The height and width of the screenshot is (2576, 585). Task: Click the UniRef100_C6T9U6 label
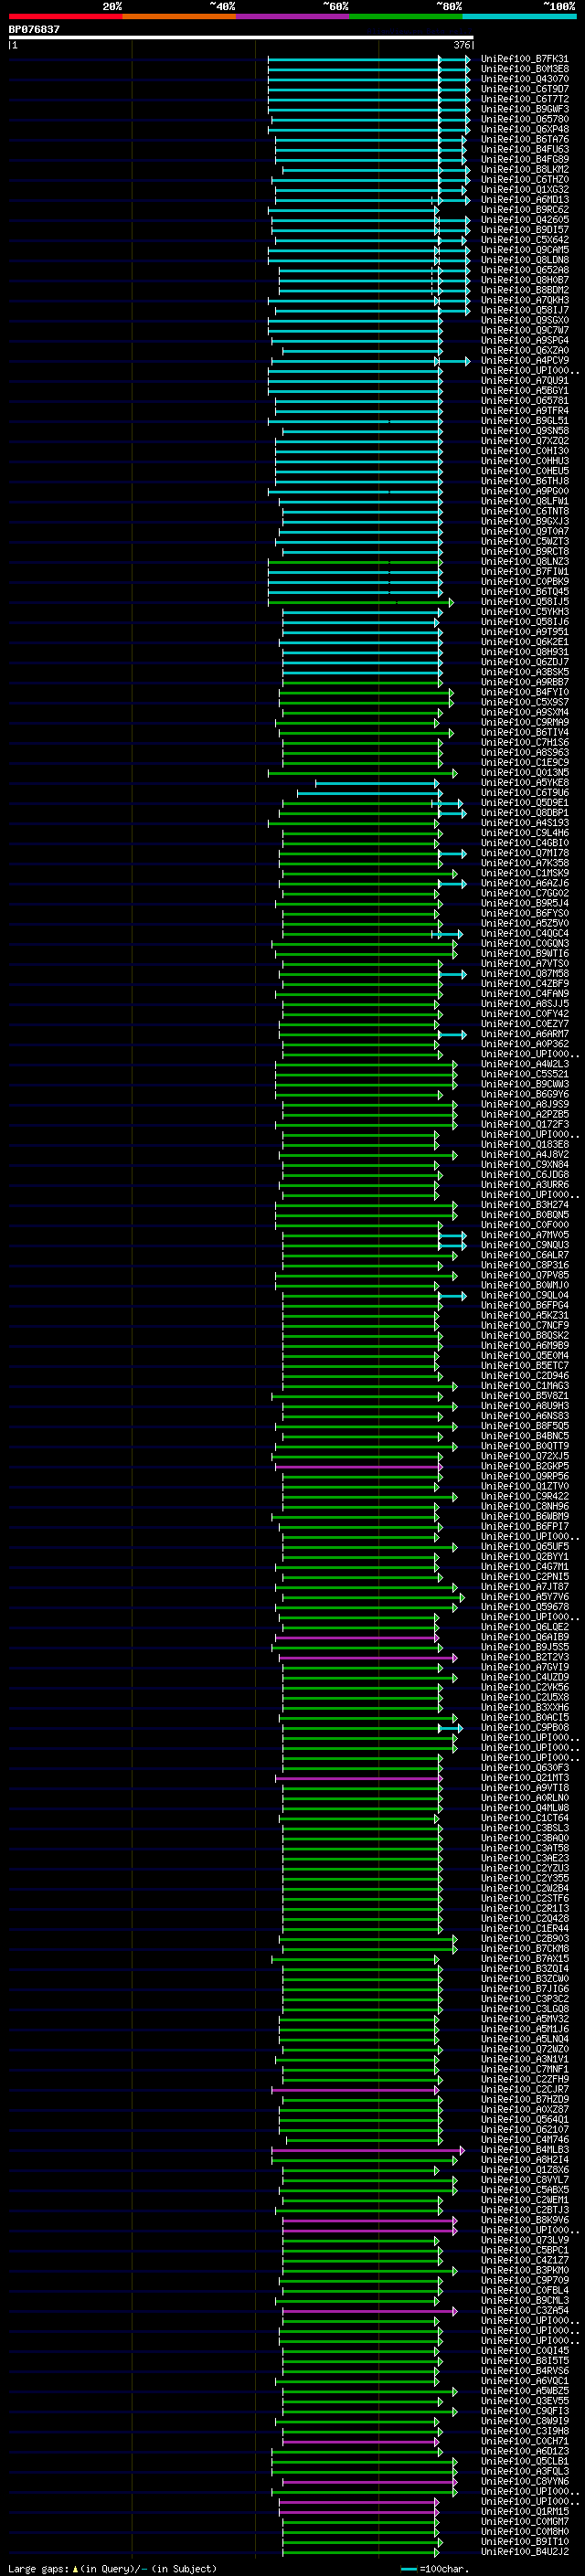coord(524,793)
